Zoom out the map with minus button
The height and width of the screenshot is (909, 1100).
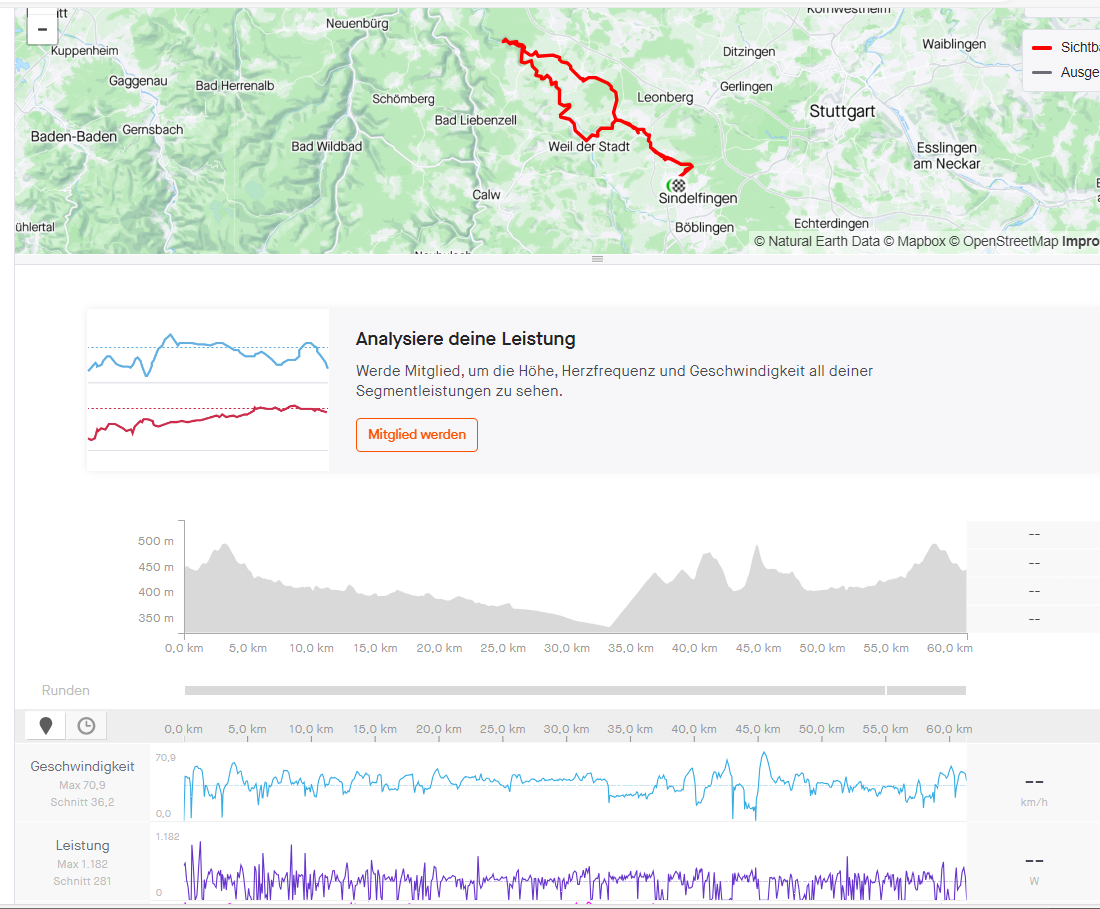click(42, 29)
